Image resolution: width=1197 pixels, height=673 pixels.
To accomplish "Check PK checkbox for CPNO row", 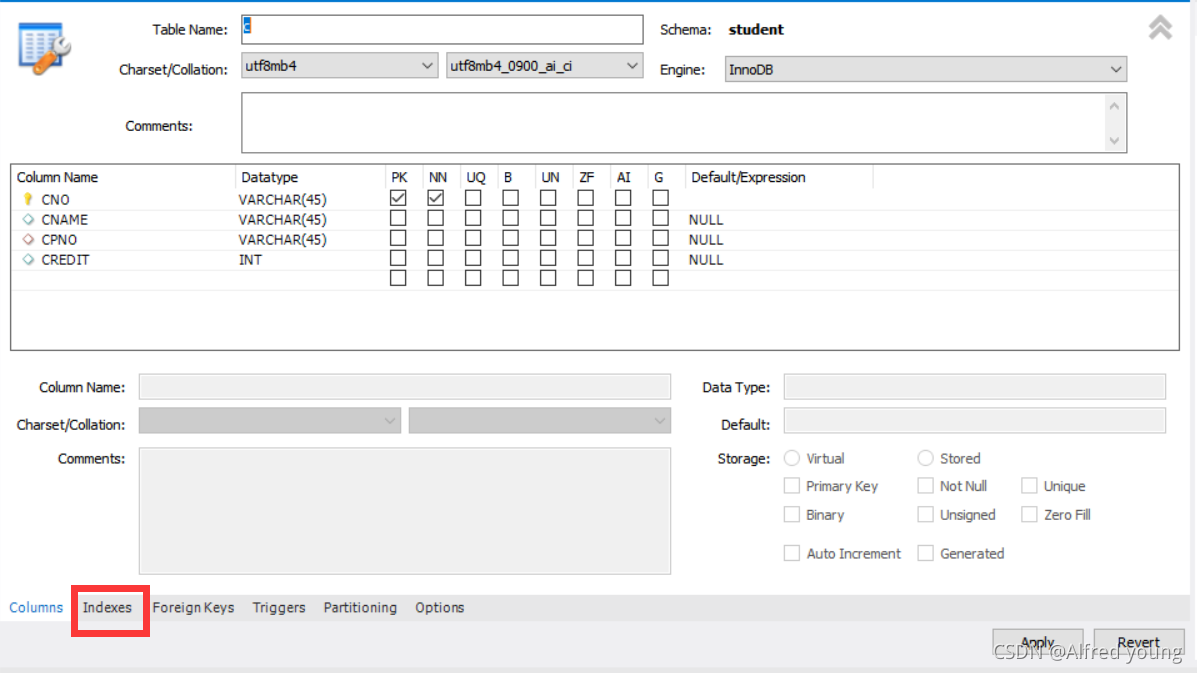I will 398,238.
